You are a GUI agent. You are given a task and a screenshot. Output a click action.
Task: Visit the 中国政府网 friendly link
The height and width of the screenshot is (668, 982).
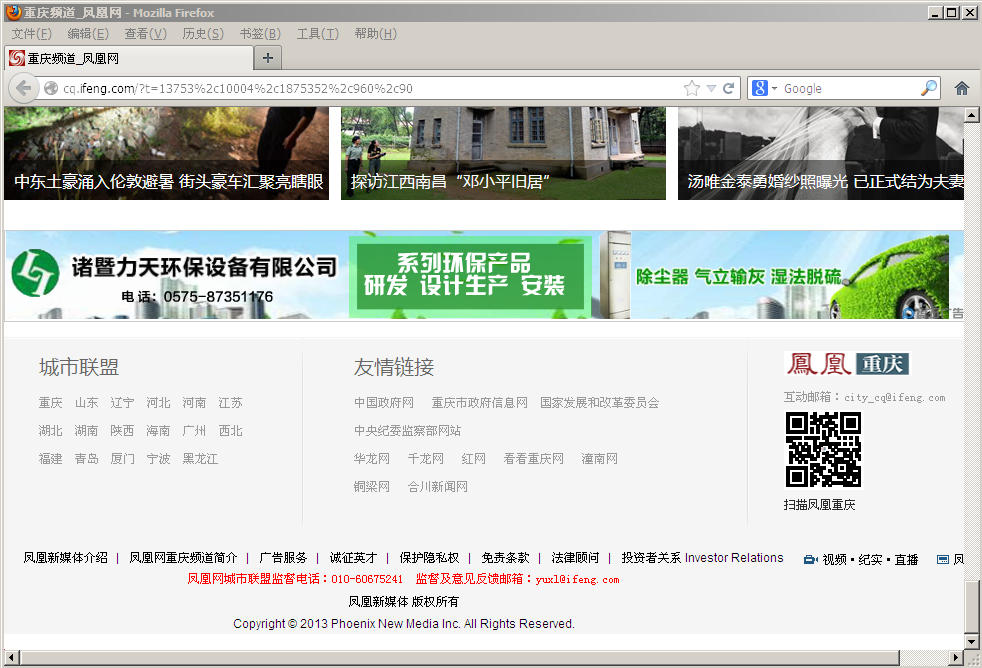point(384,403)
